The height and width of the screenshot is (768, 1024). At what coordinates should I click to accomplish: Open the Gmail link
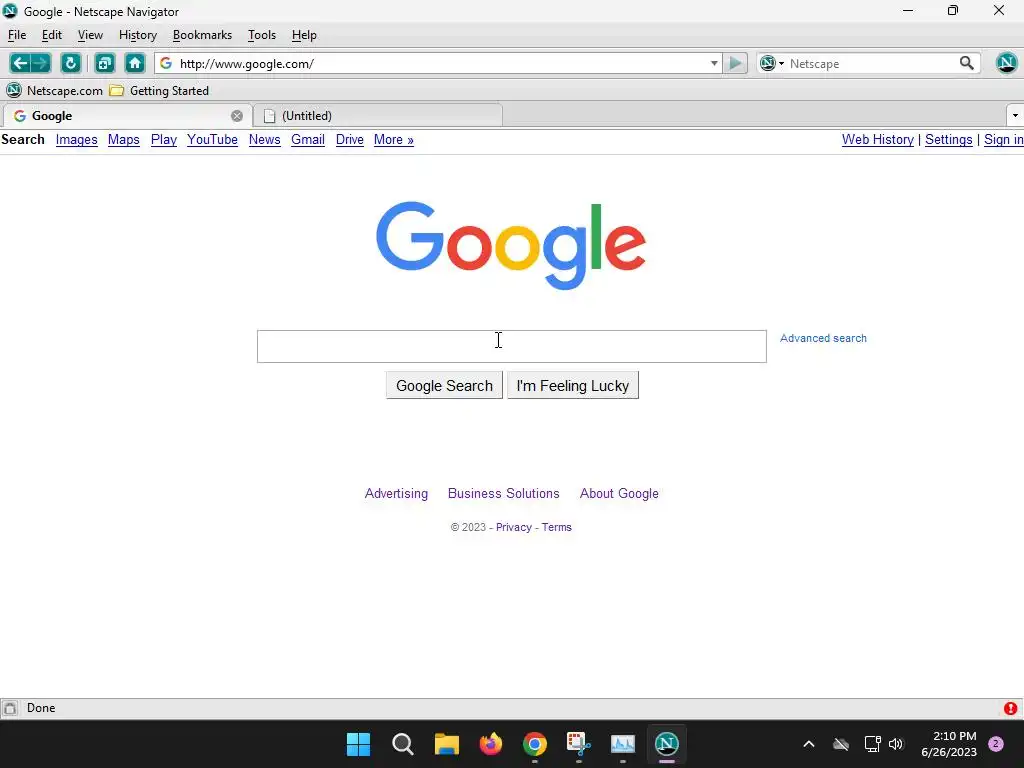point(308,140)
